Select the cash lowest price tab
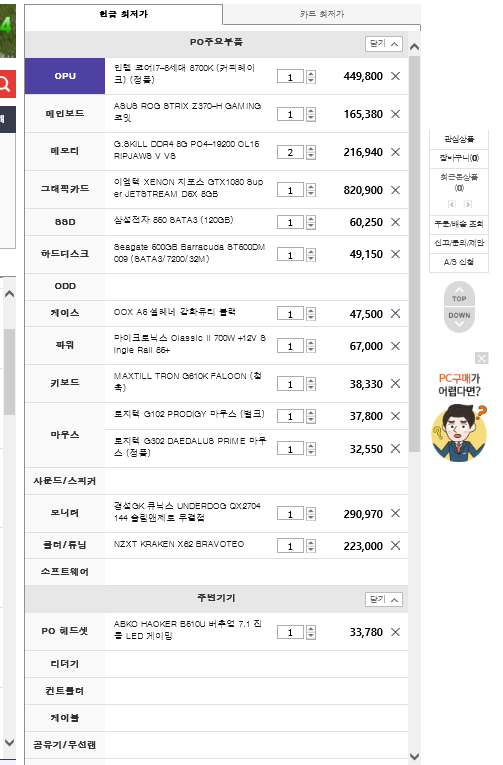This screenshot has height=765, width=503. point(123,14)
